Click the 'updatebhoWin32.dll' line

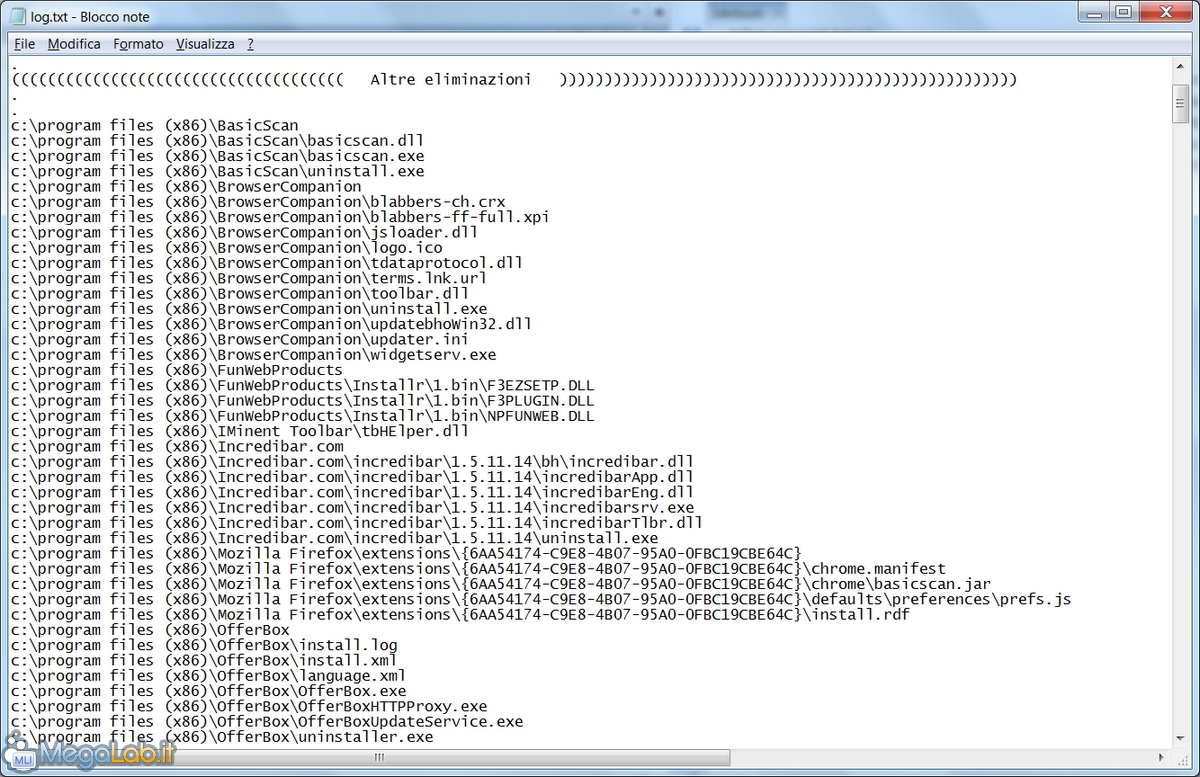tap(271, 324)
